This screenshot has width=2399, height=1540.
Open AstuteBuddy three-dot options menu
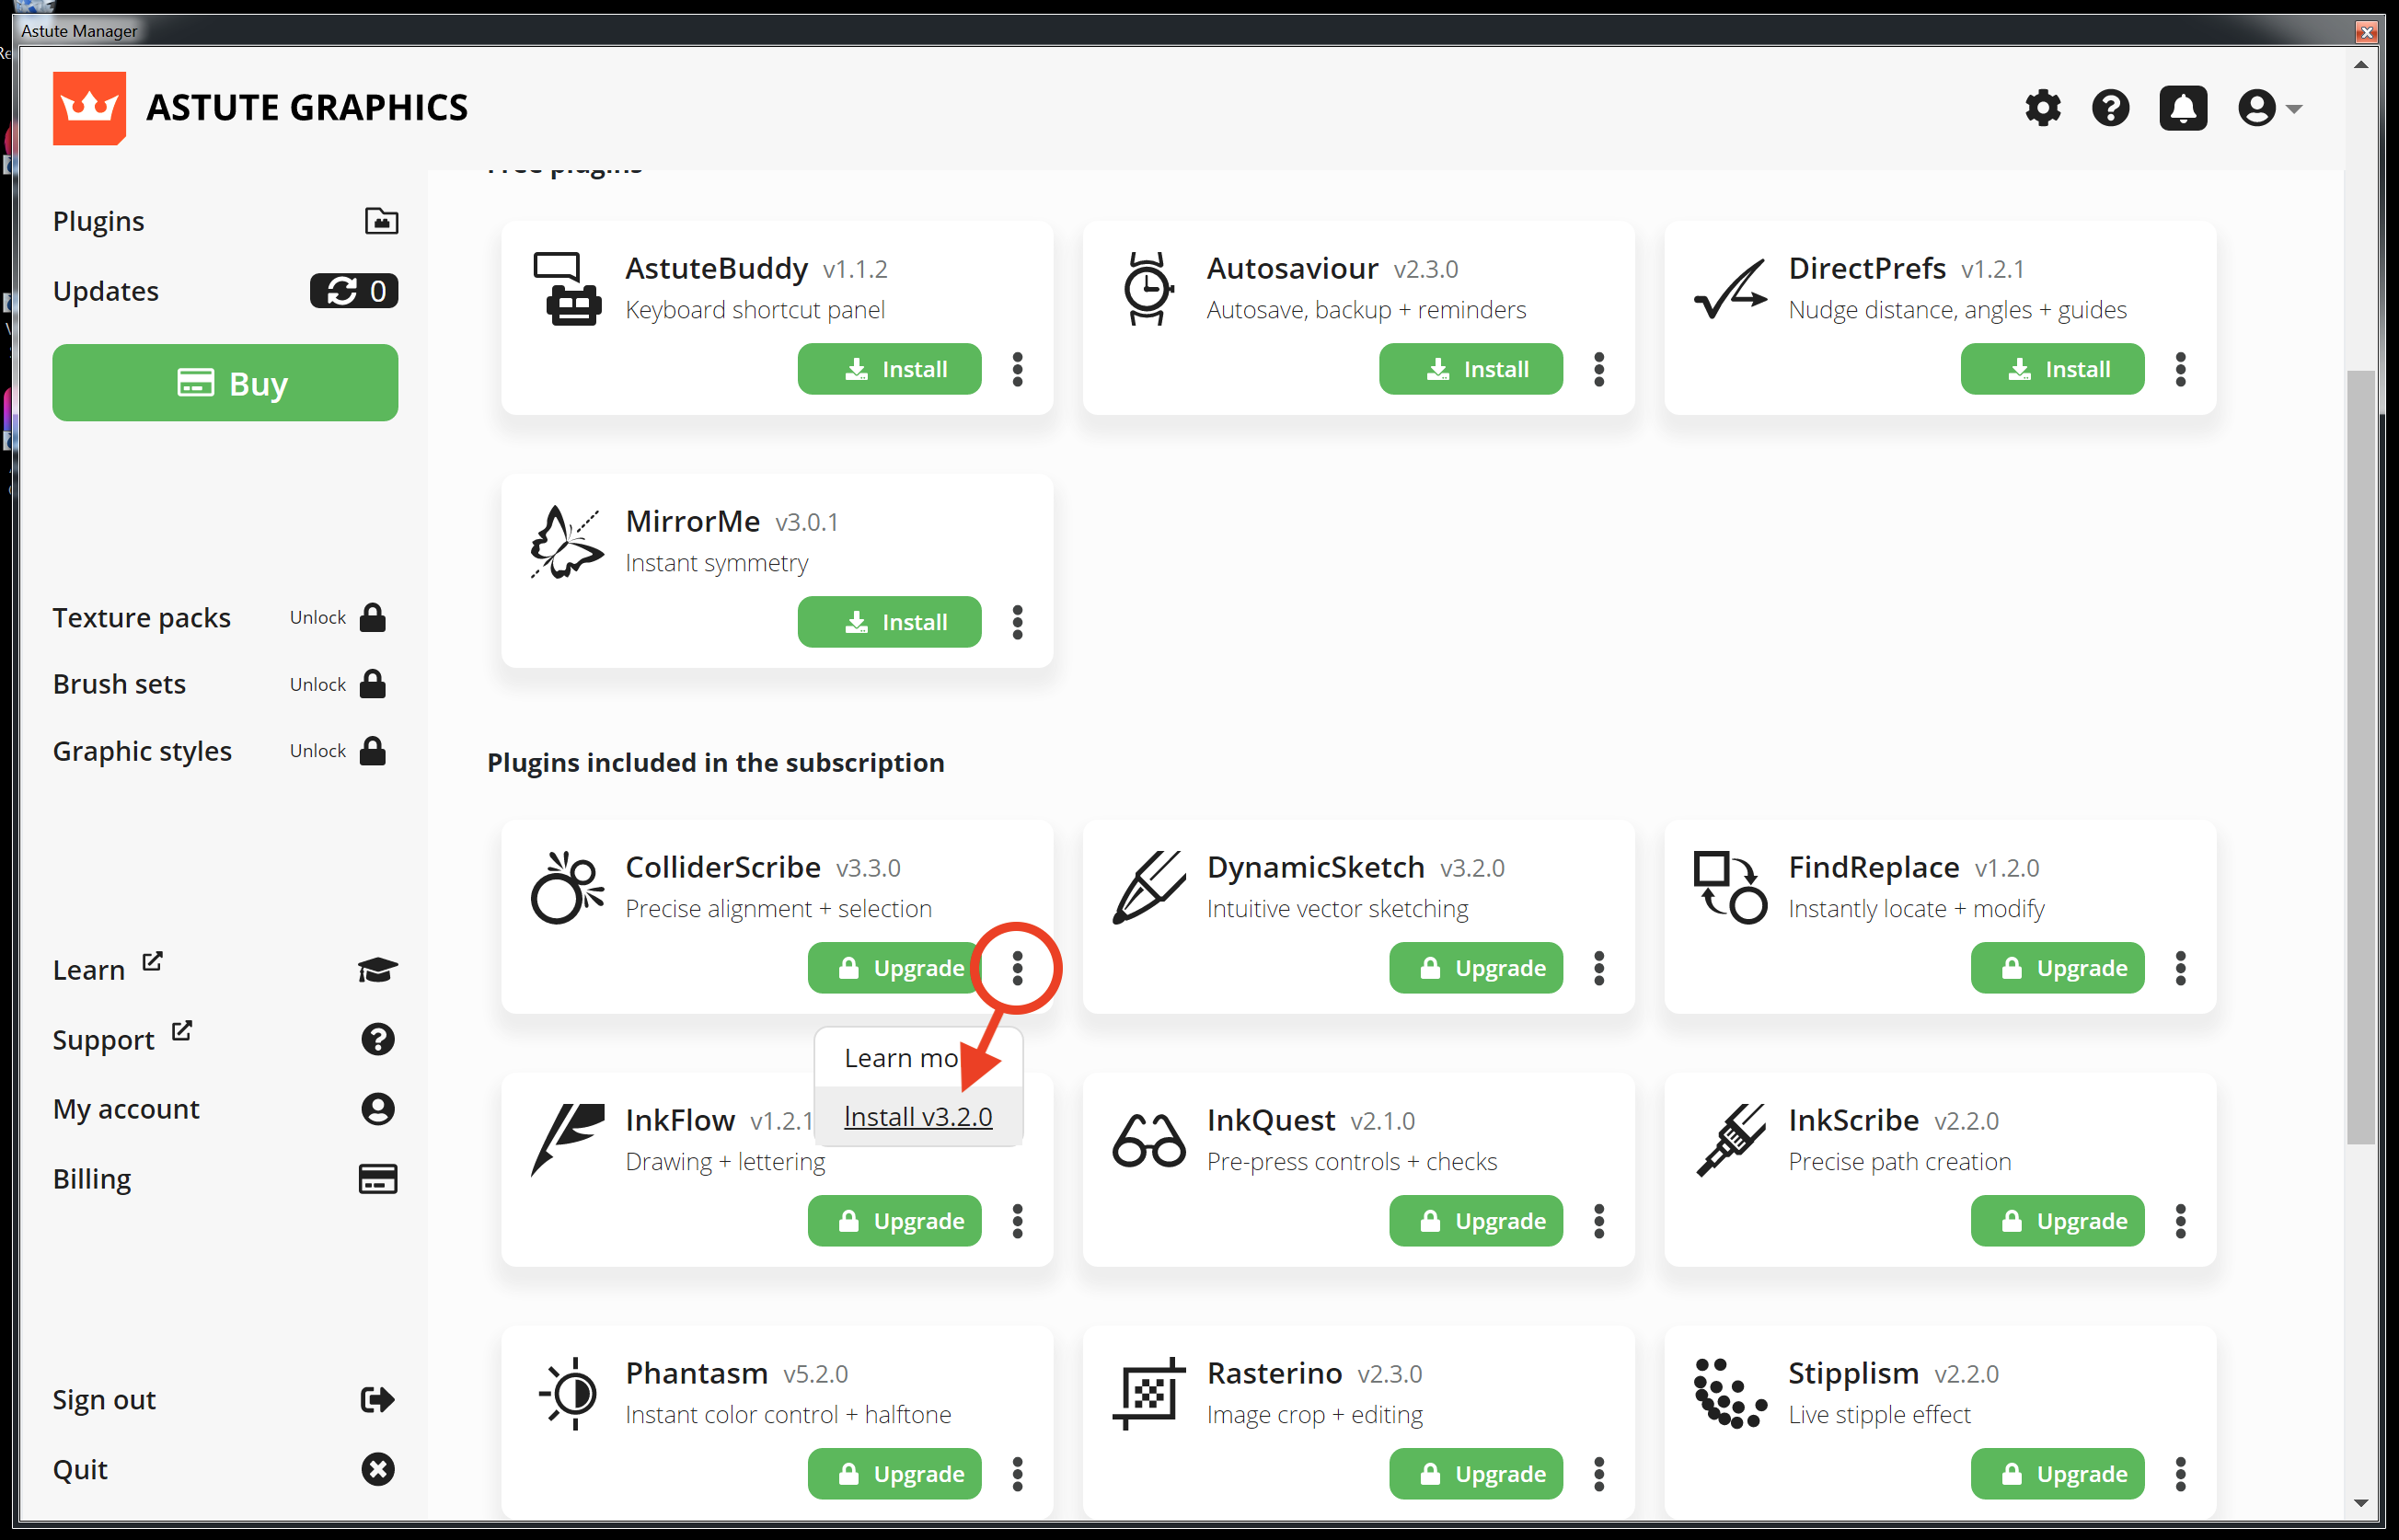(x=1018, y=369)
